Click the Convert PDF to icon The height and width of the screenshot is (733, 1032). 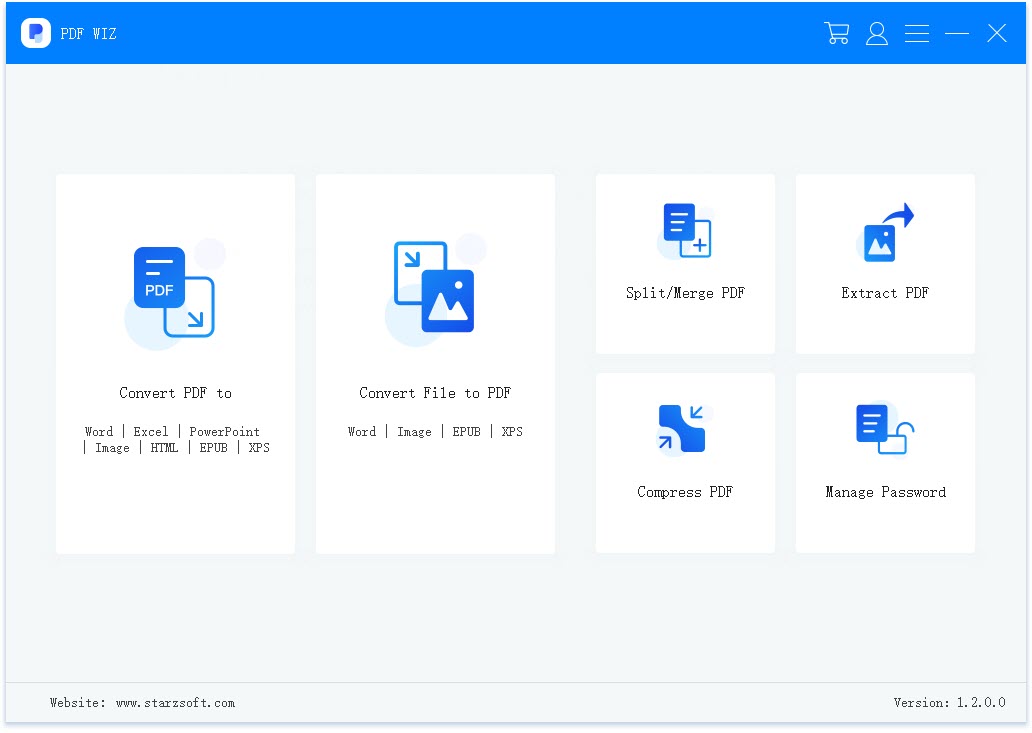[174, 293]
